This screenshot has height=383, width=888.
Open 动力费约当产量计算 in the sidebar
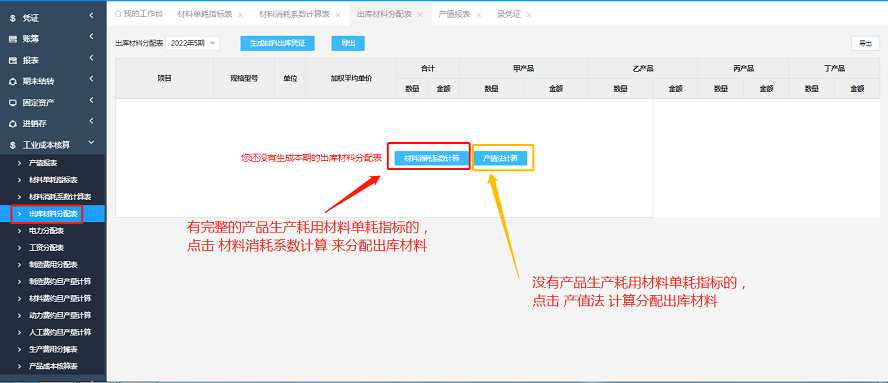tap(60, 315)
